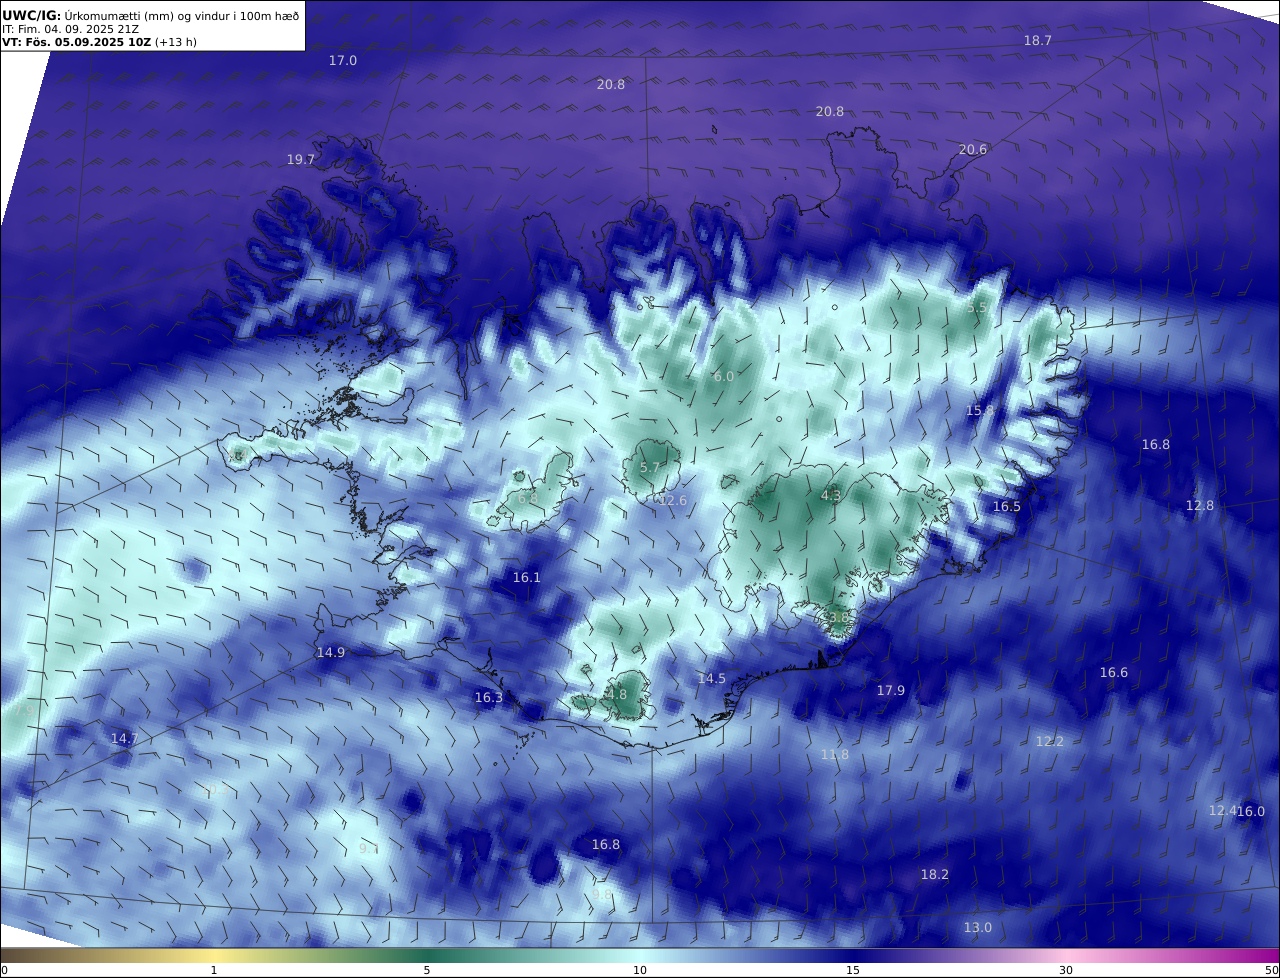Click the 12.6 value on the map
The height and width of the screenshot is (978, 1280).
[x=673, y=501]
